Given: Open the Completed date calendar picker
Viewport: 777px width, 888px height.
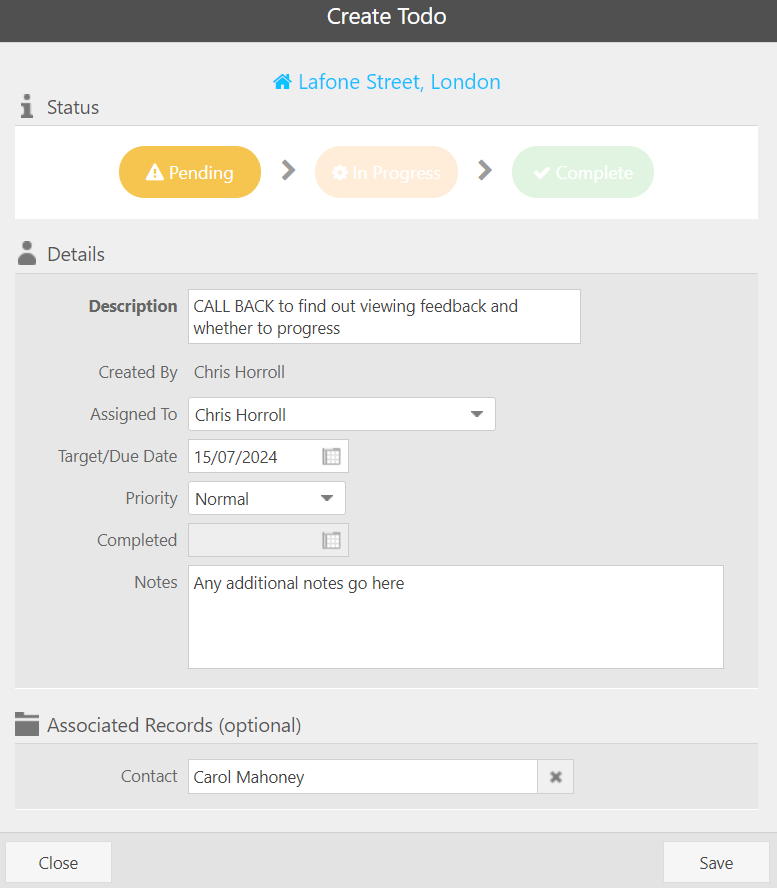Looking at the screenshot, I should (331, 540).
